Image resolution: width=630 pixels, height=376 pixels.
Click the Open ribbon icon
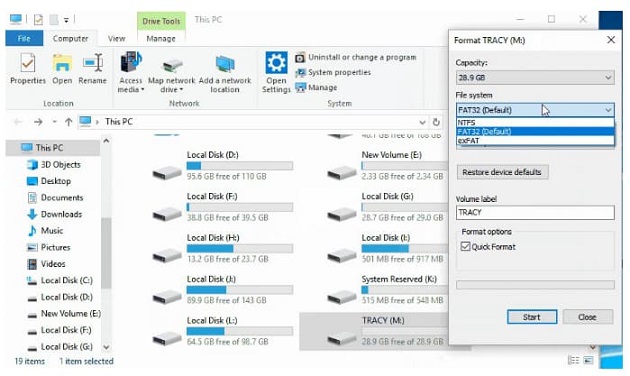pyautogui.click(x=62, y=63)
